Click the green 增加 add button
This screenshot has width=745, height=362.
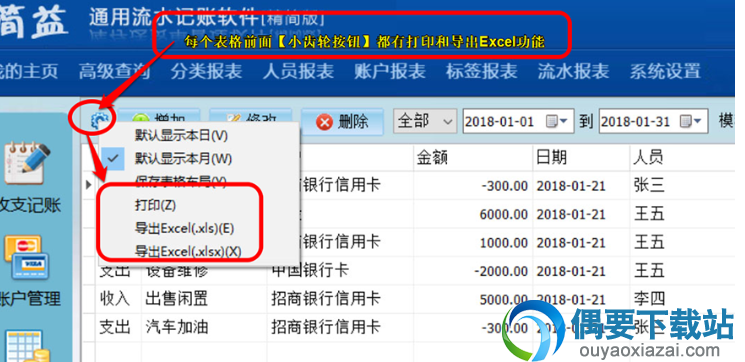tap(159, 115)
